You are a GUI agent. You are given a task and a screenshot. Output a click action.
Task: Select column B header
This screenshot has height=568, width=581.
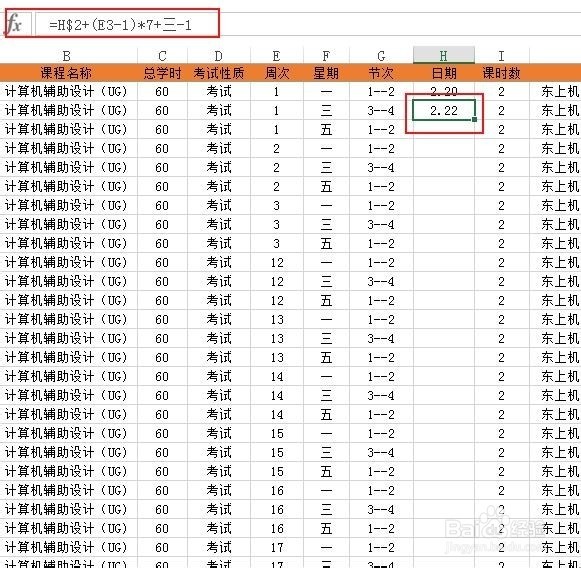coord(67,56)
